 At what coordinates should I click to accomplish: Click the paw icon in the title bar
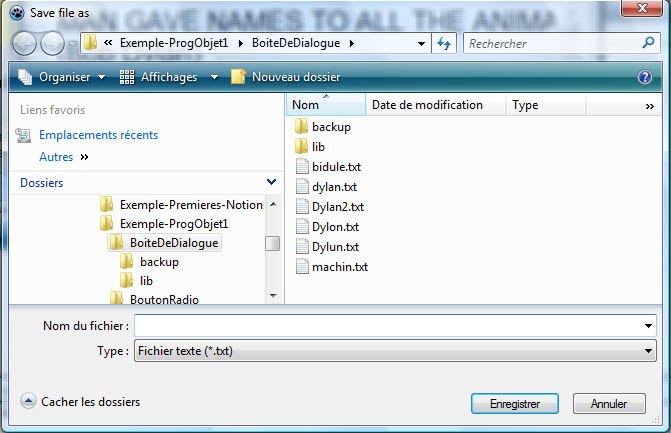coord(17,13)
